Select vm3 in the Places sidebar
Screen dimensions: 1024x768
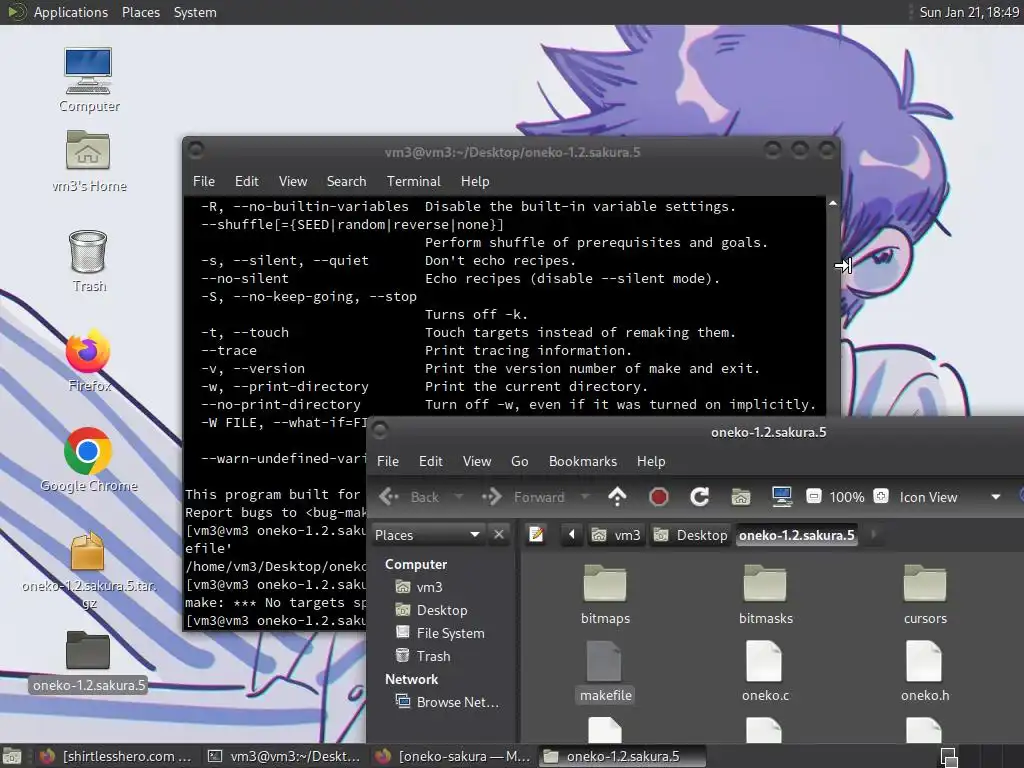(x=419, y=587)
